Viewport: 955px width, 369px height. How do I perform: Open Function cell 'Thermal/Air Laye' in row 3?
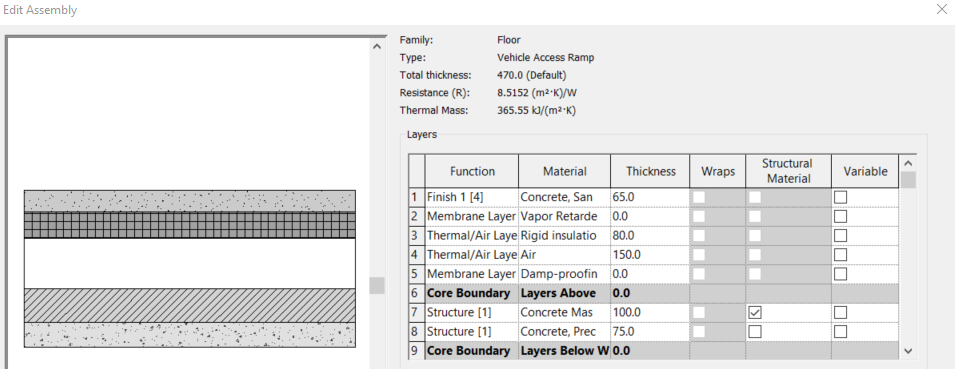[x=472, y=236]
